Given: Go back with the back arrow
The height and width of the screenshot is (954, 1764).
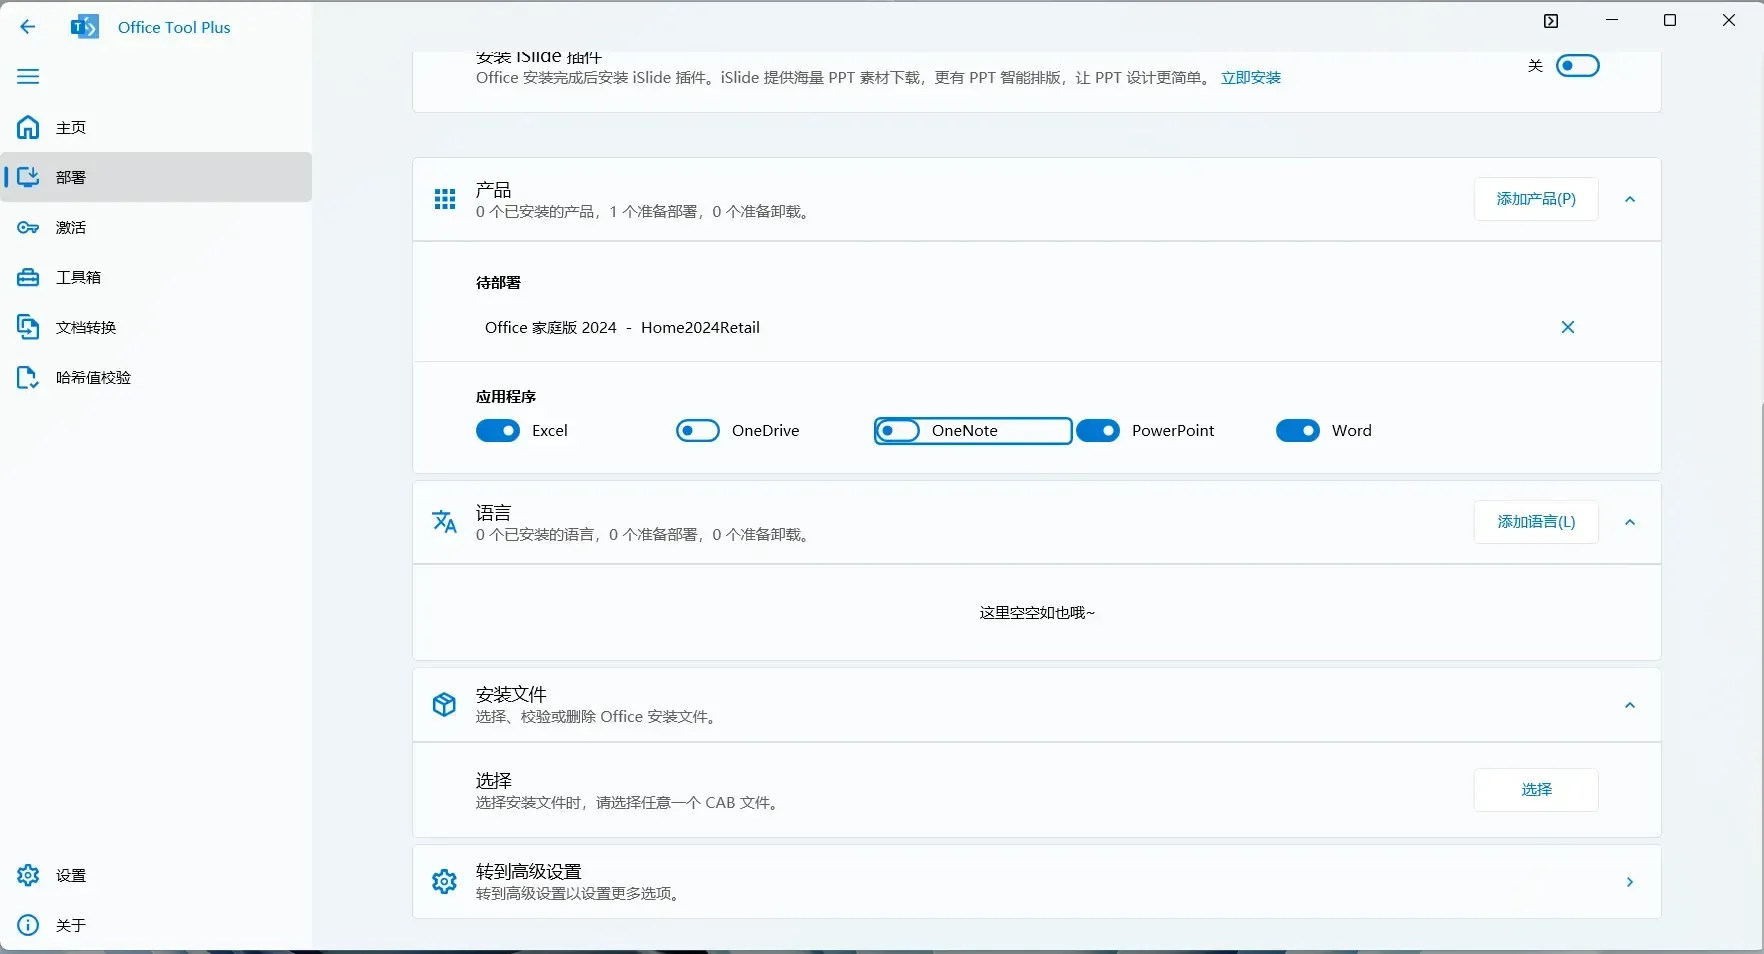Looking at the screenshot, I should [x=28, y=27].
